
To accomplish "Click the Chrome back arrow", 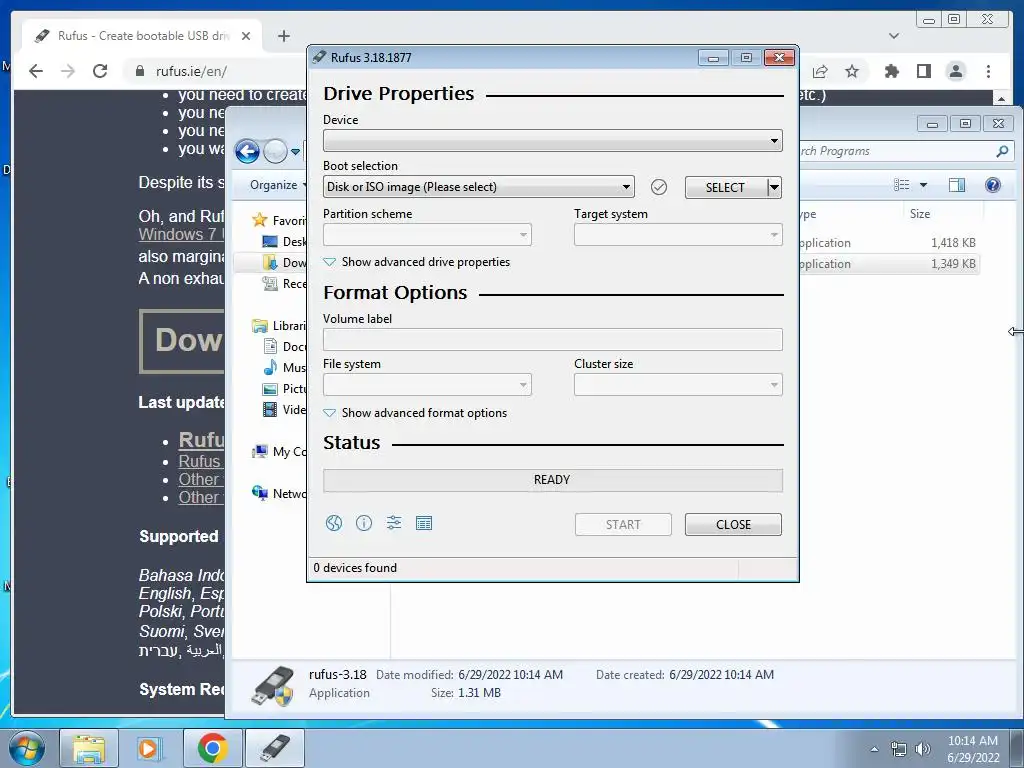I will (x=36, y=71).
